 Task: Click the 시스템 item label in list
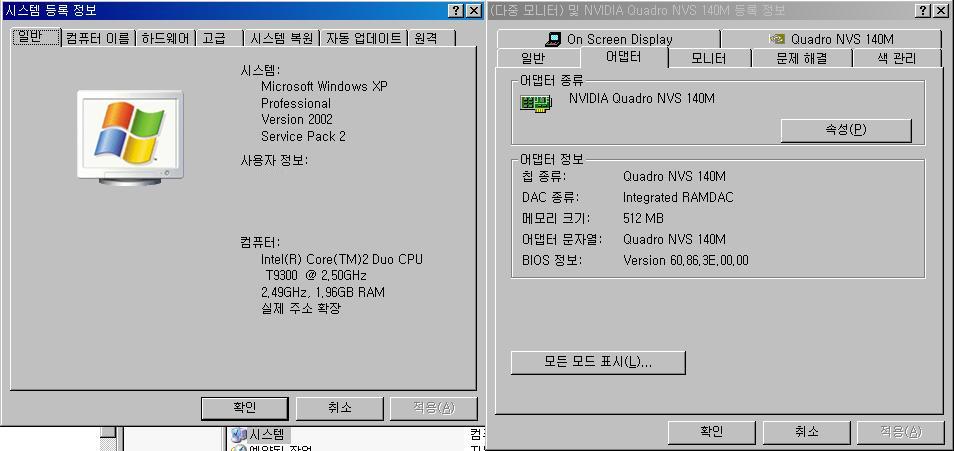[266, 435]
